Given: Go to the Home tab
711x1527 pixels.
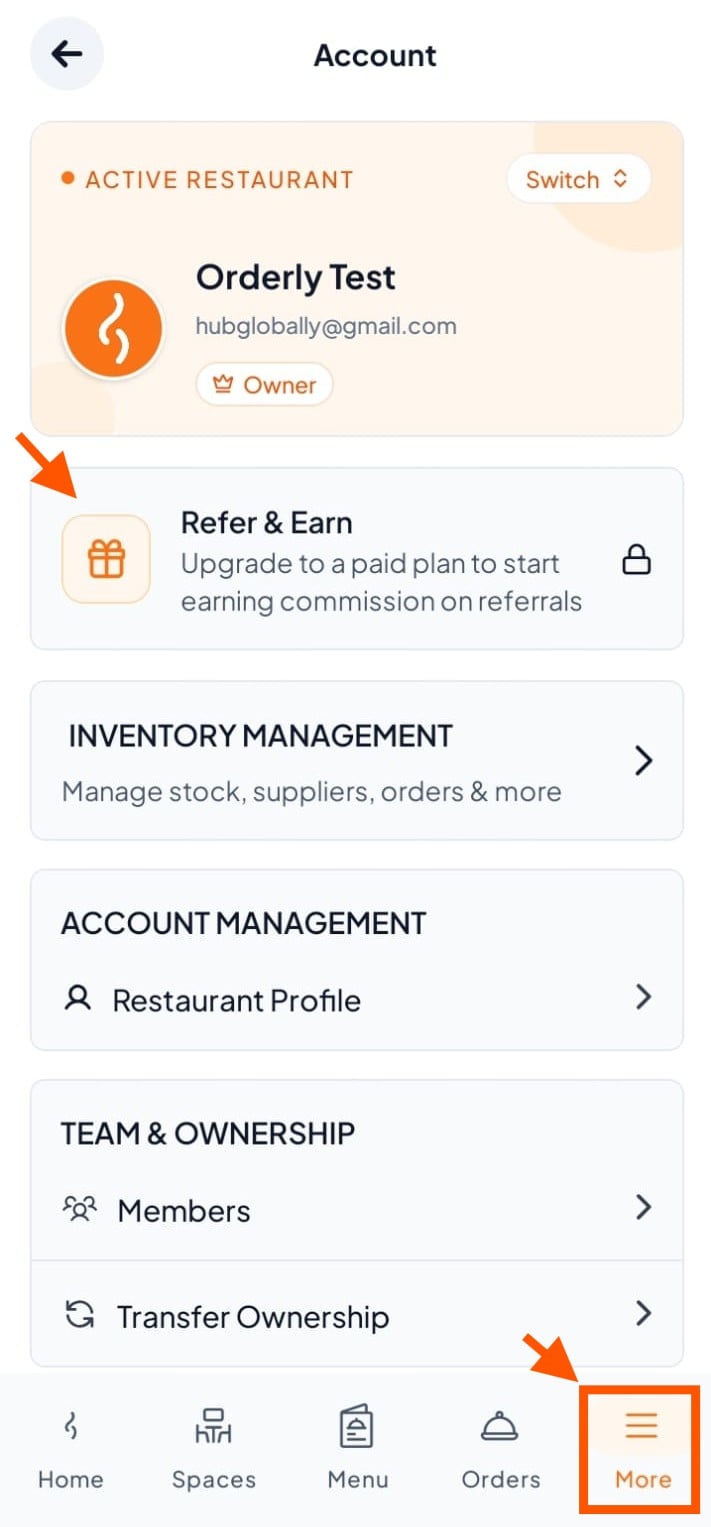Looking at the screenshot, I should tap(70, 1449).
